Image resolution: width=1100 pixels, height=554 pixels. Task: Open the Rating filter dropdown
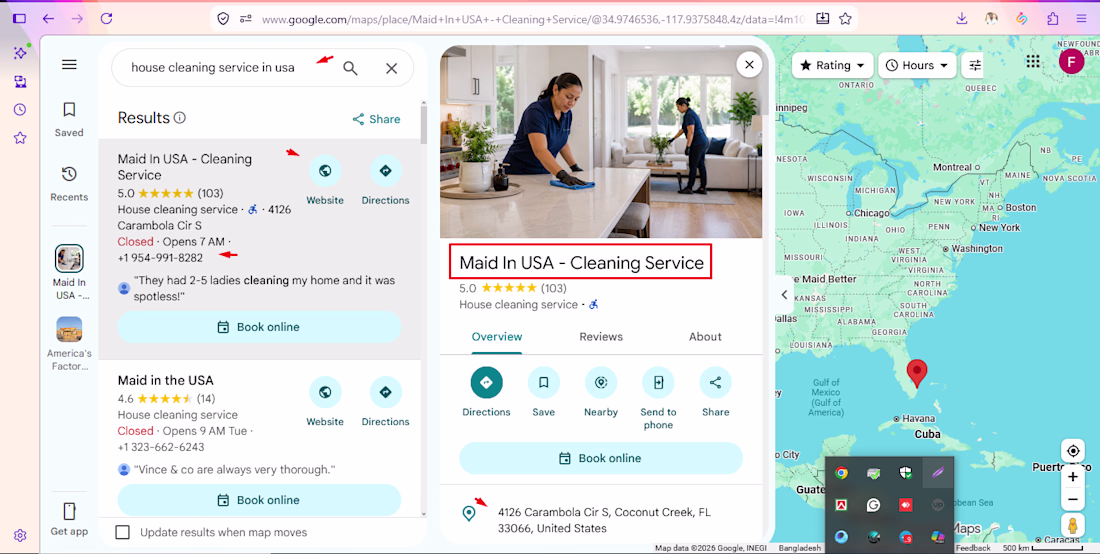click(x=833, y=65)
